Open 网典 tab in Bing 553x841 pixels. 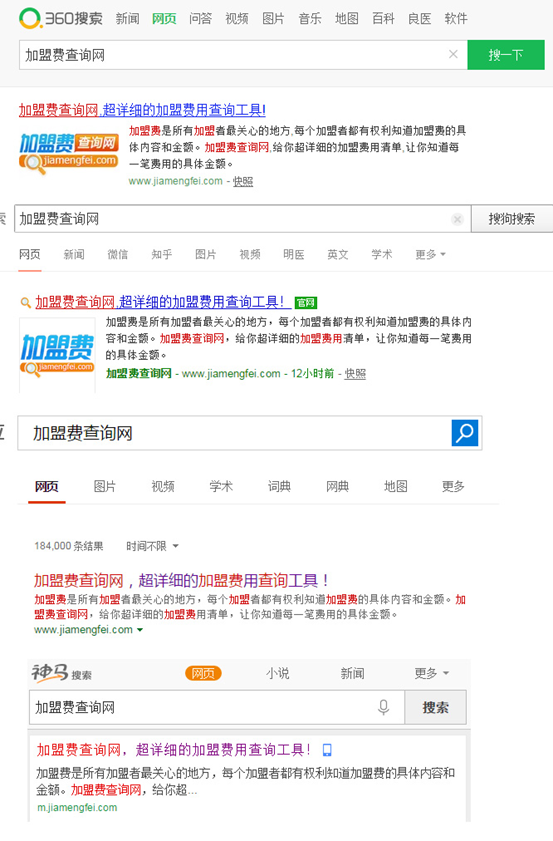pyautogui.click(x=337, y=486)
